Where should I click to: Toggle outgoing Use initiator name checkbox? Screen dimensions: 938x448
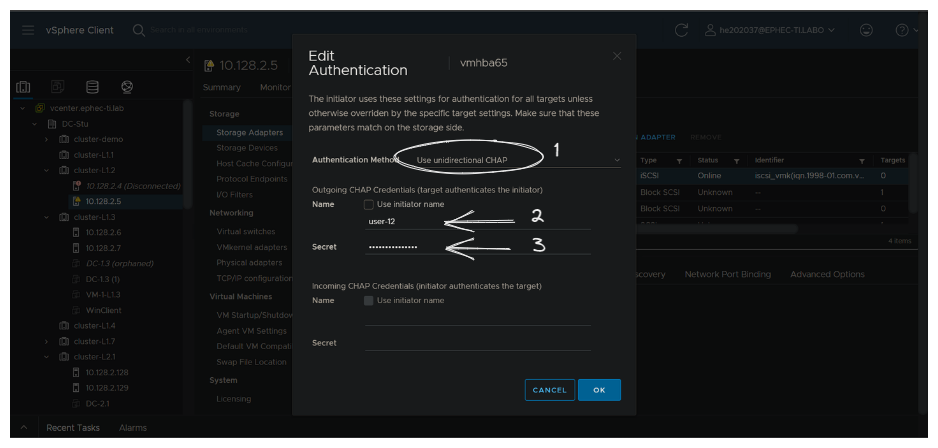click(x=368, y=204)
